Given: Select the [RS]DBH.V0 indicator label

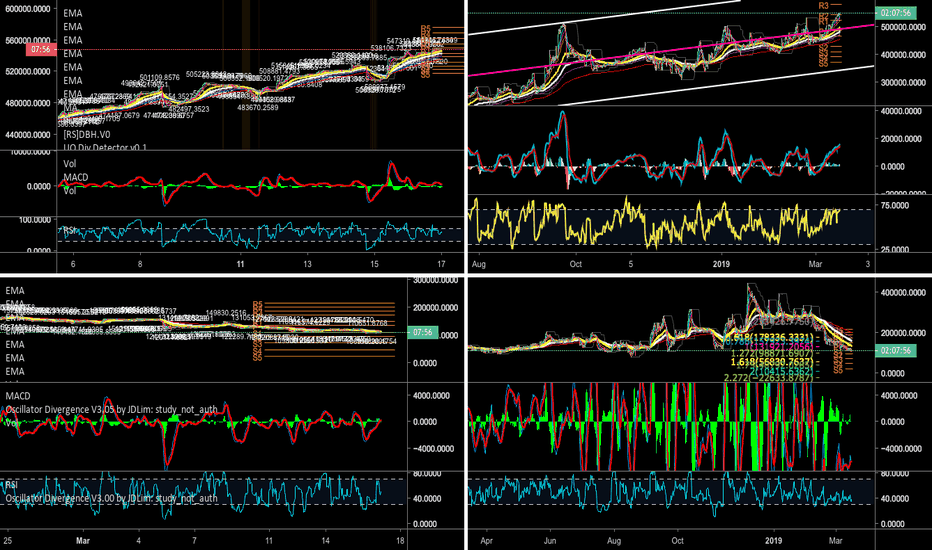Looking at the screenshot, I should 86,135.
